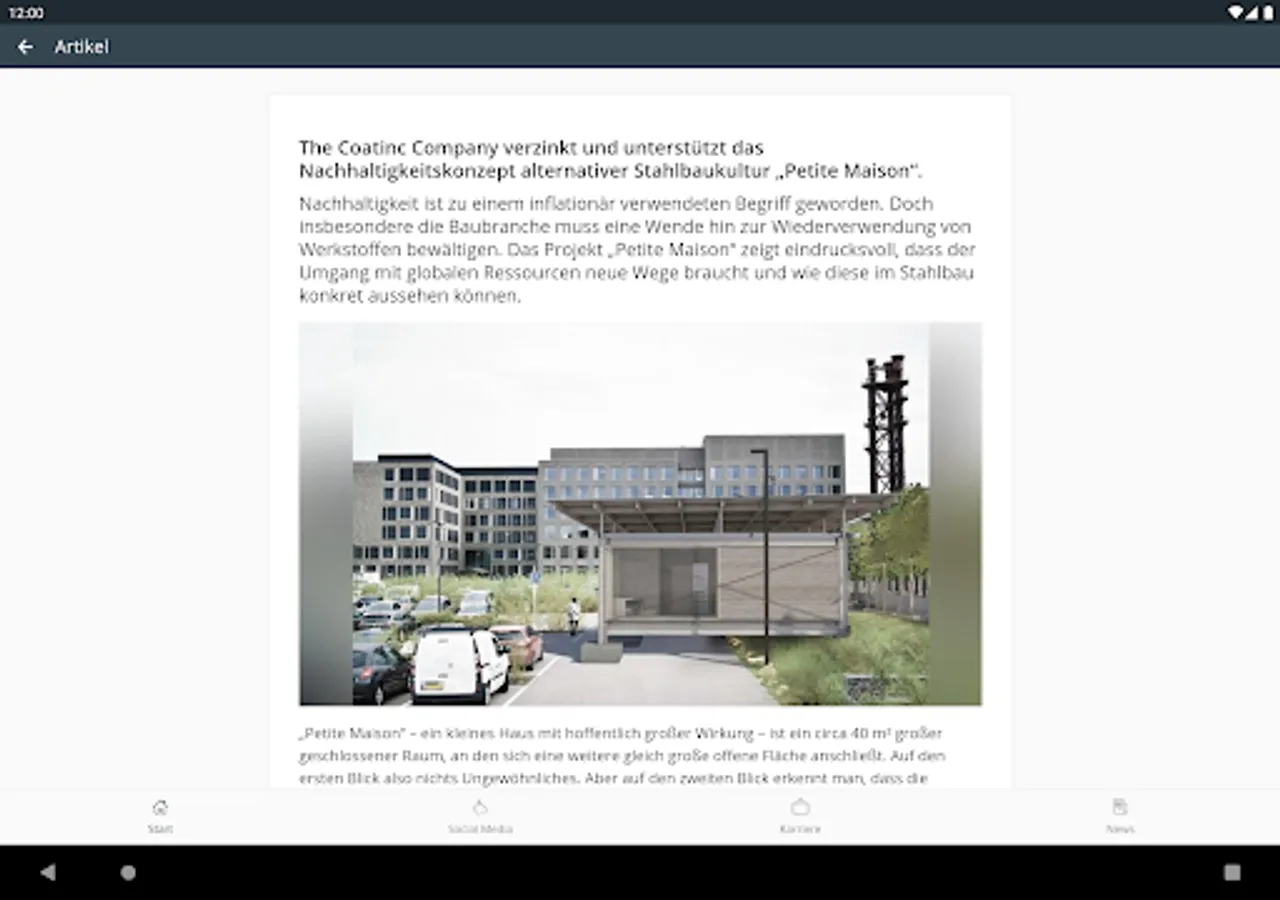Click the body paragraph starting "Petite Maison – ein kleines Haus"
Viewport: 1280px width, 900px height.
click(x=622, y=755)
